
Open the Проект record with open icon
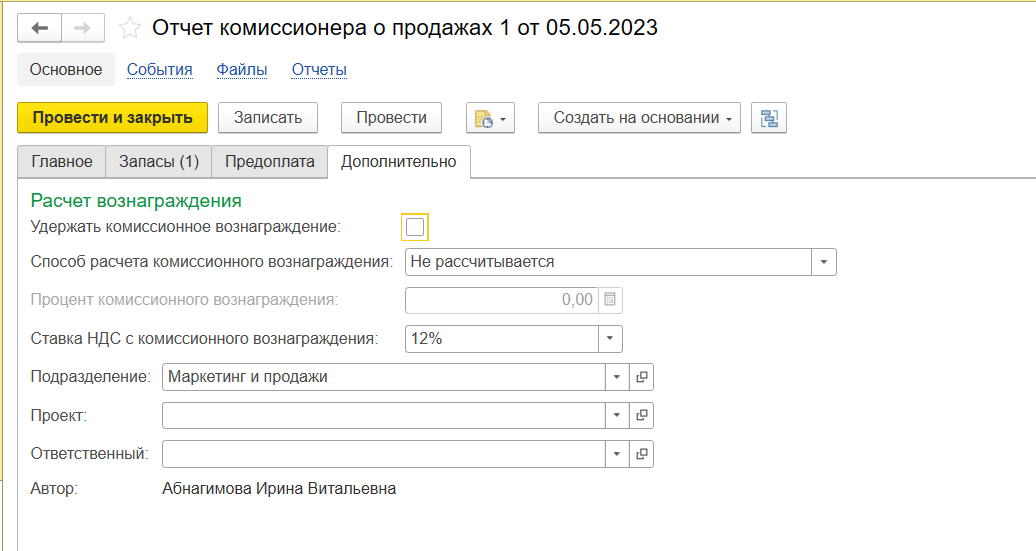tap(642, 415)
